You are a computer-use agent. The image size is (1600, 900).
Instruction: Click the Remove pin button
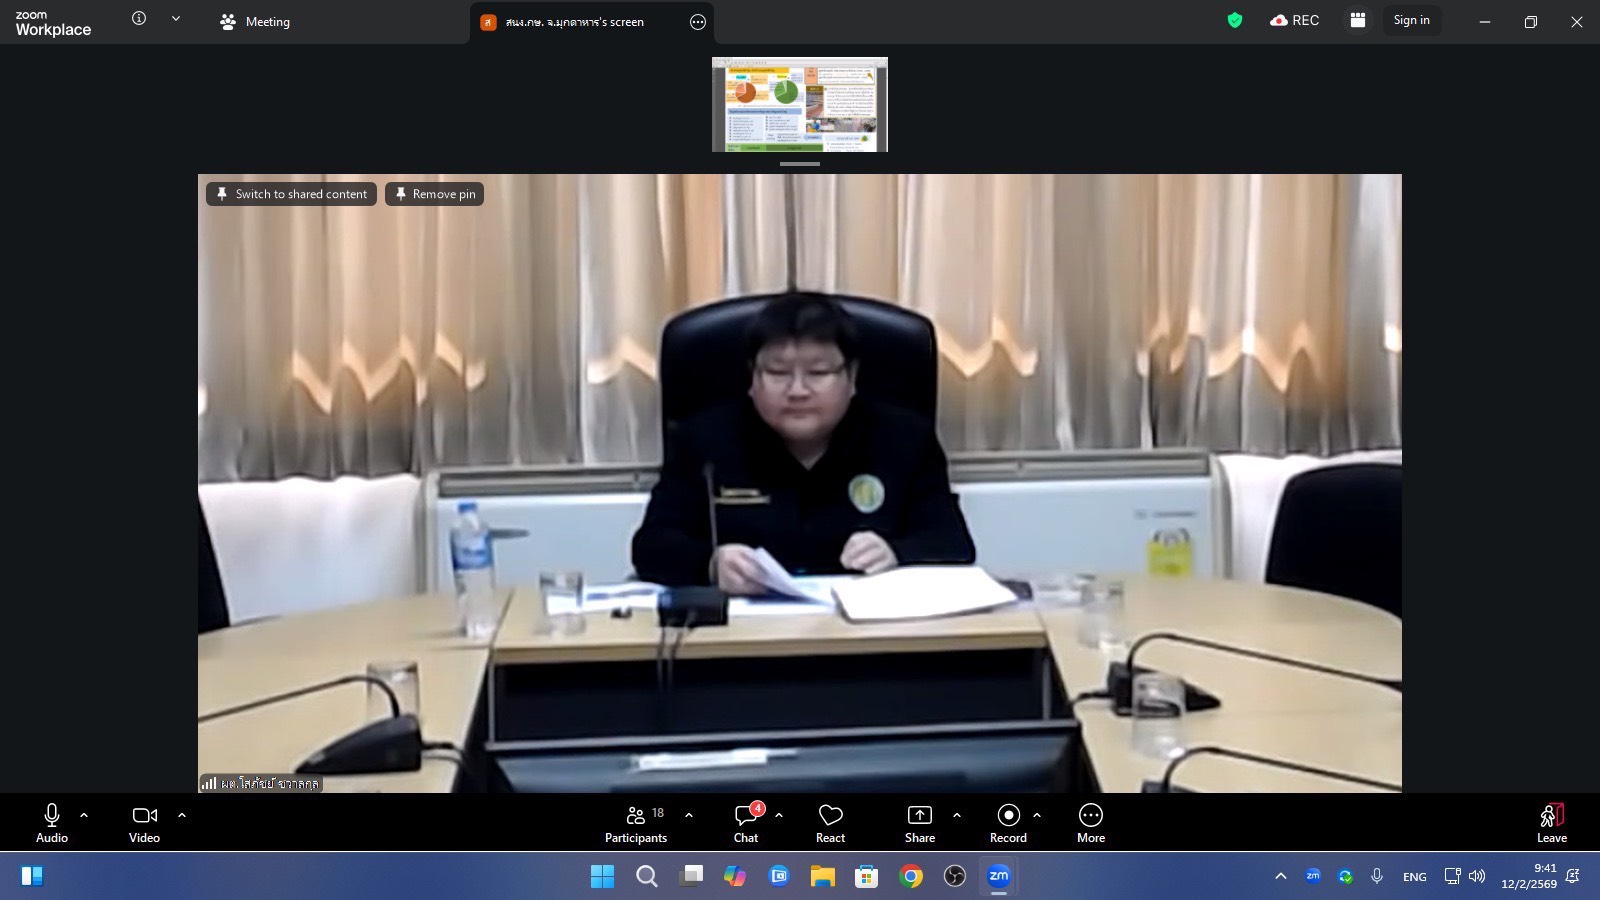[x=435, y=194]
